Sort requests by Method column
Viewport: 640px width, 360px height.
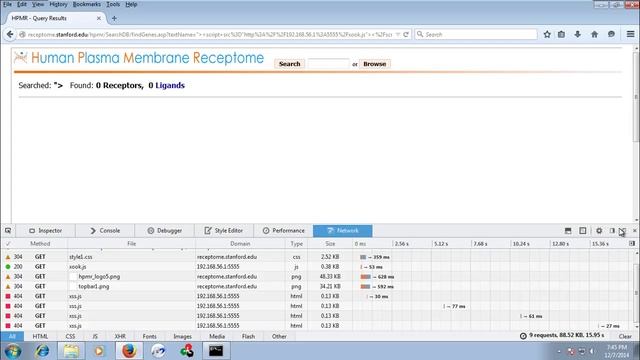click(40, 244)
